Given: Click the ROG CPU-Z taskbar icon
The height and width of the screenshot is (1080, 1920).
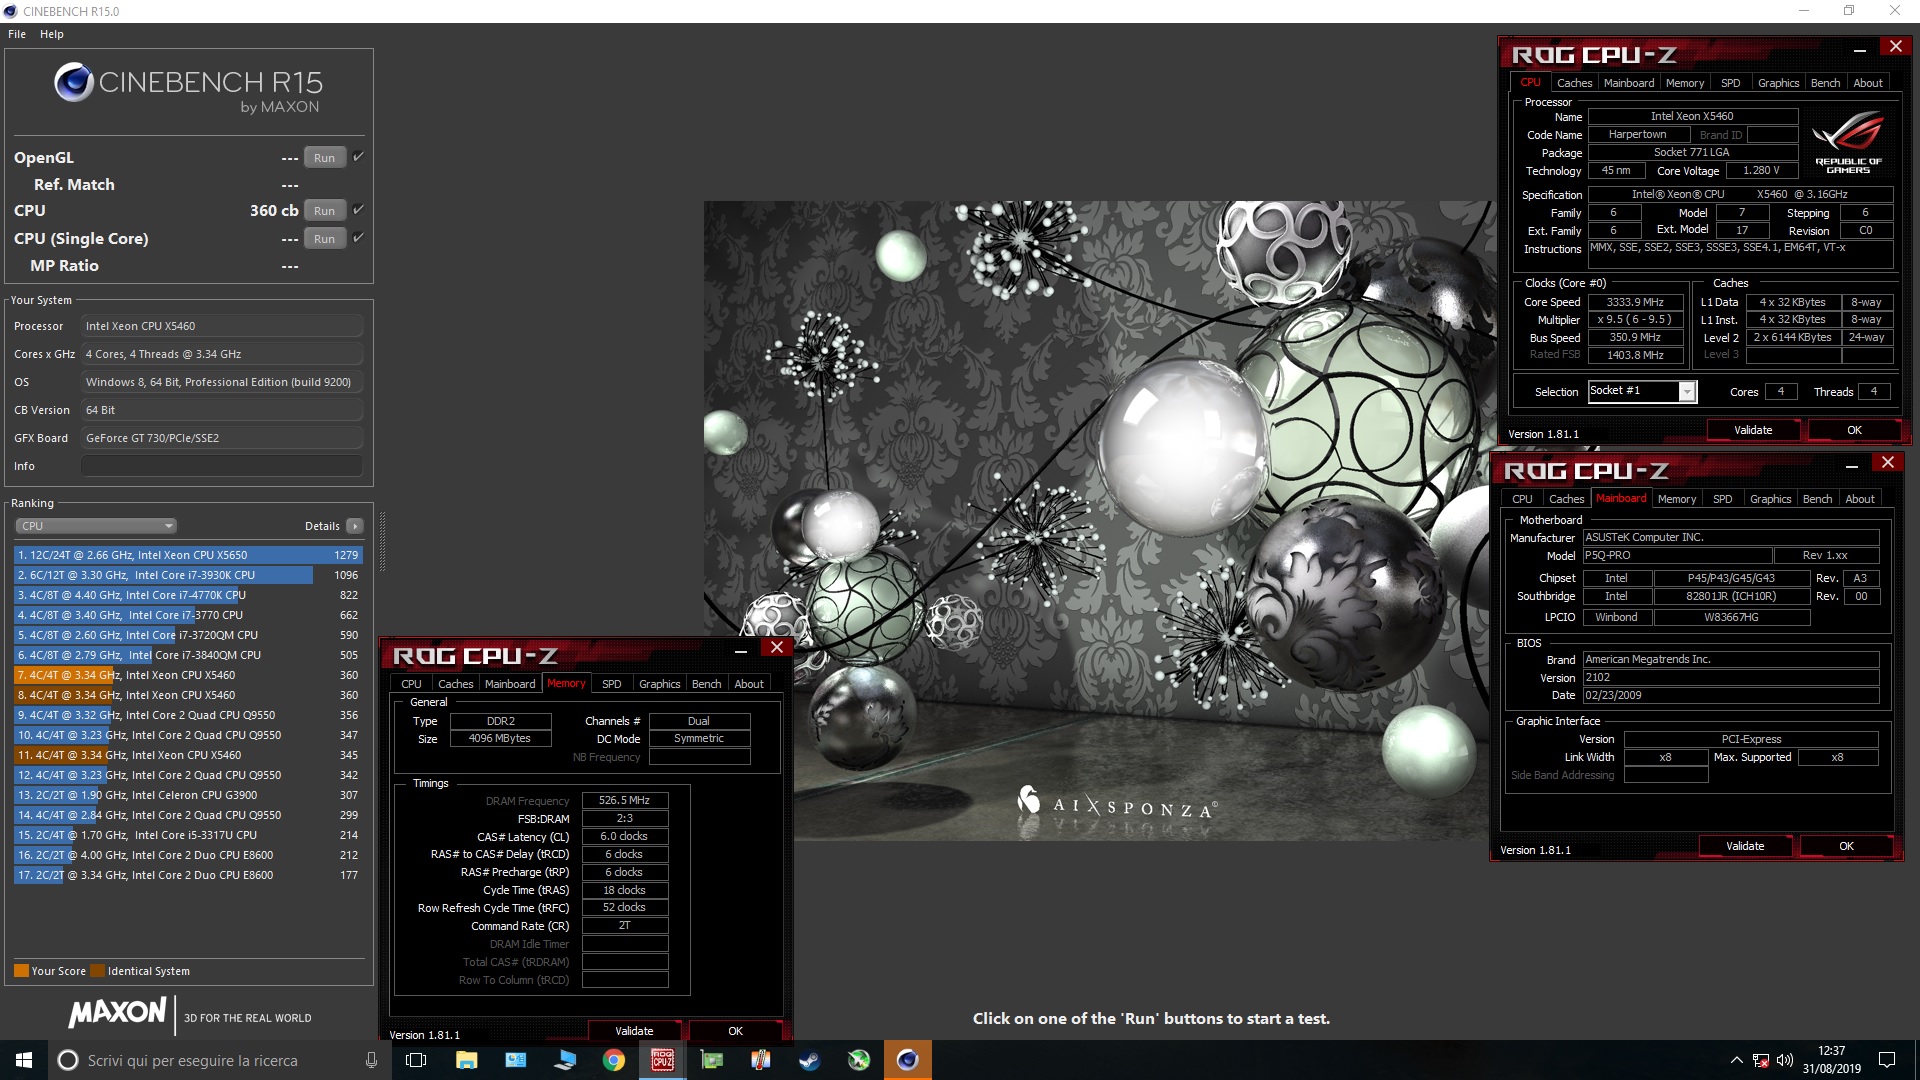Looking at the screenshot, I should click(663, 1060).
